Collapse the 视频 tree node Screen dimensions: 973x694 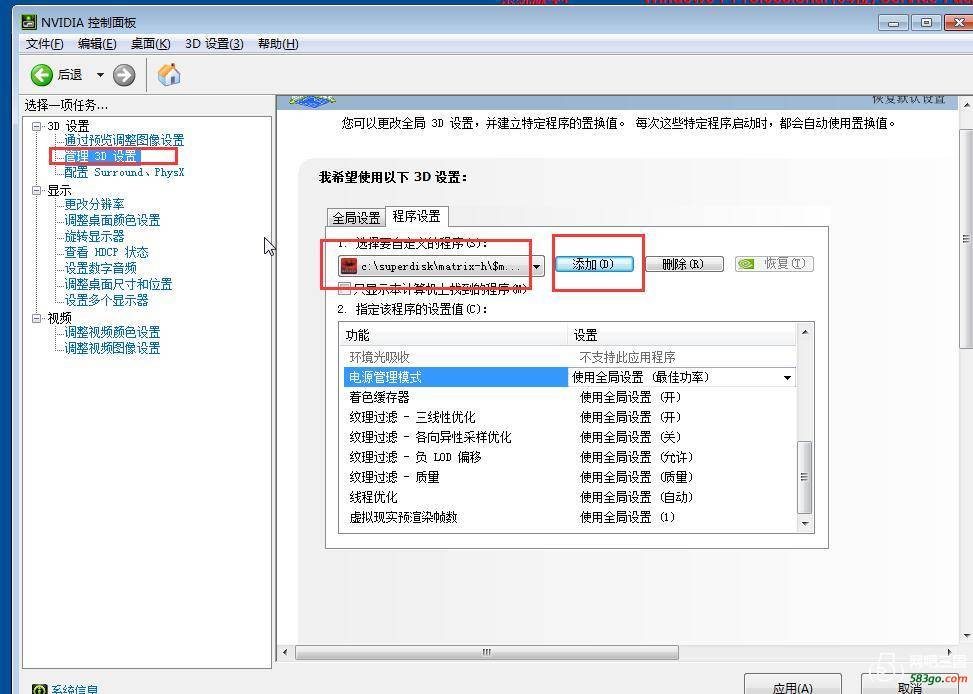pyautogui.click(x=37, y=318)
